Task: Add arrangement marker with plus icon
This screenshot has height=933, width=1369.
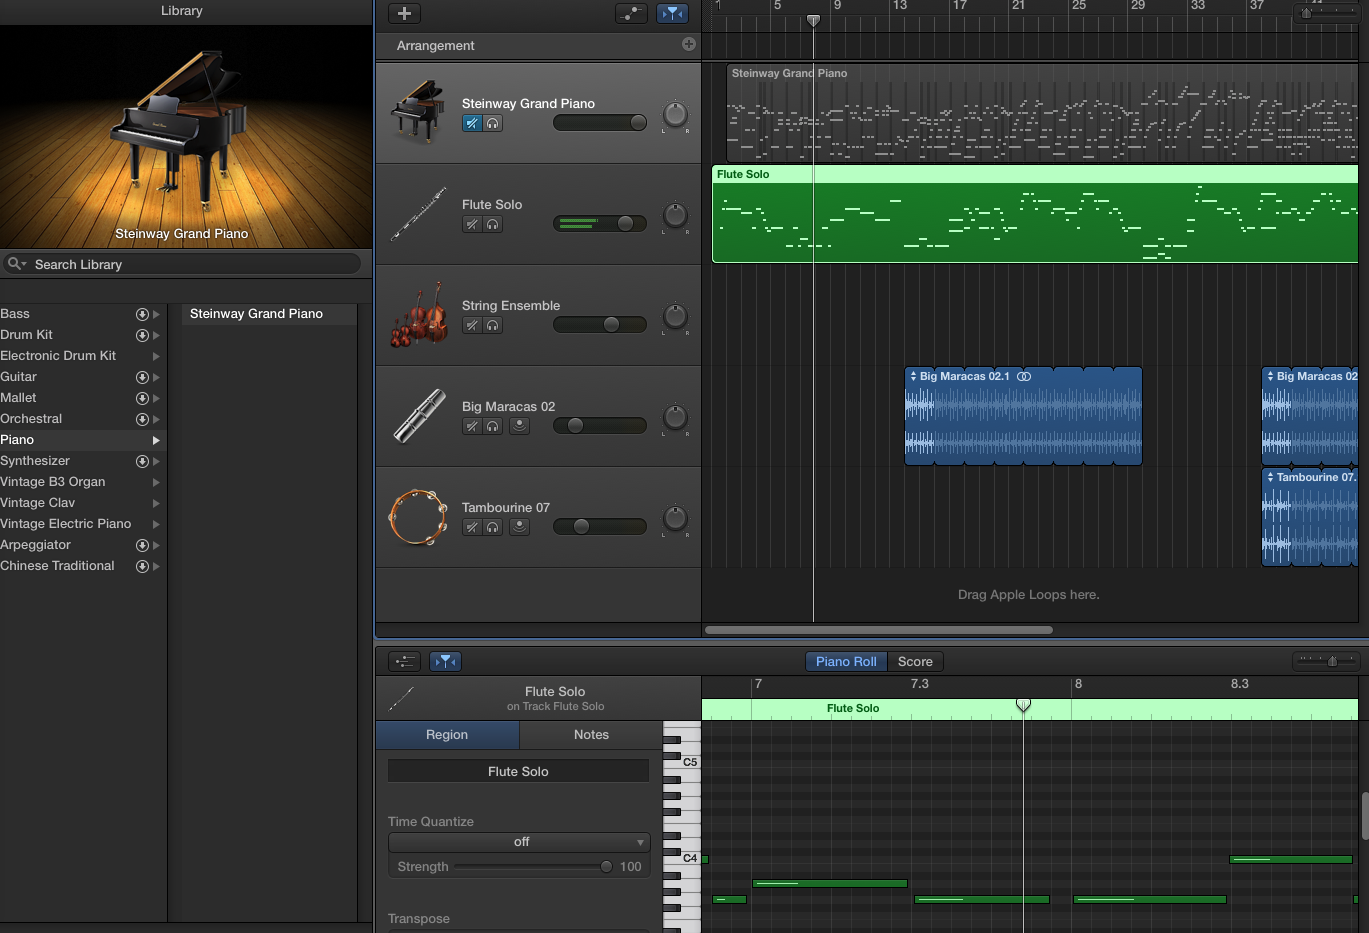Action: pos(689,44)
